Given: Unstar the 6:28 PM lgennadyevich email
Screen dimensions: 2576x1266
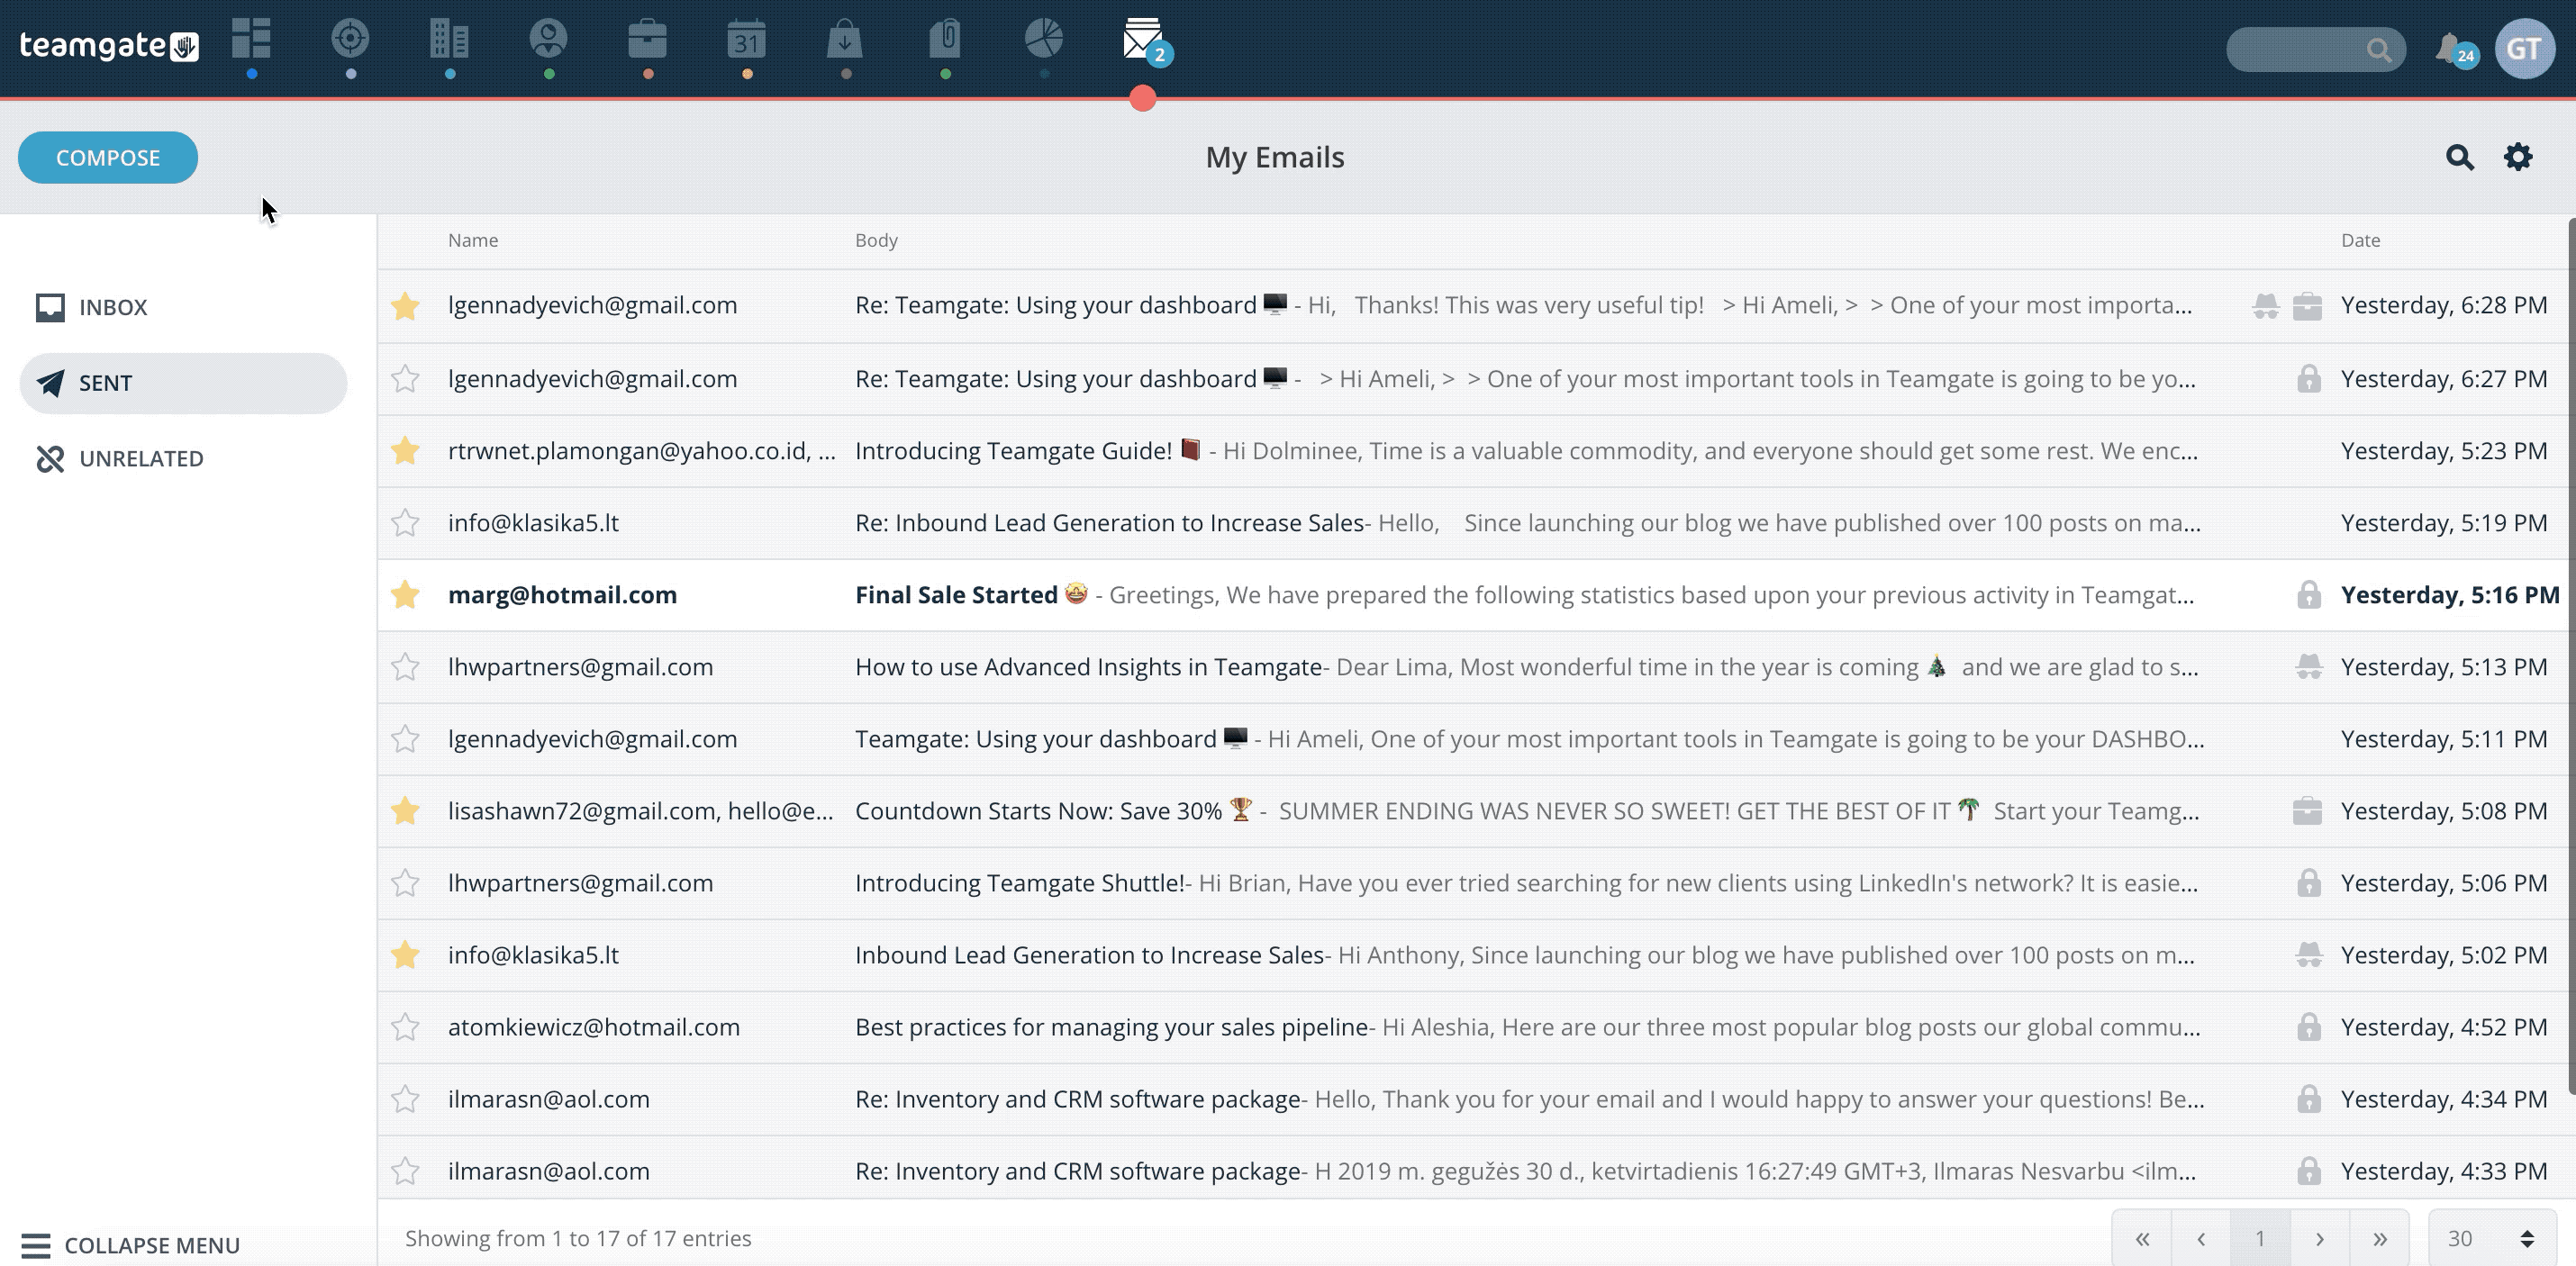Looking at the screenshot, I should (405, 305).
